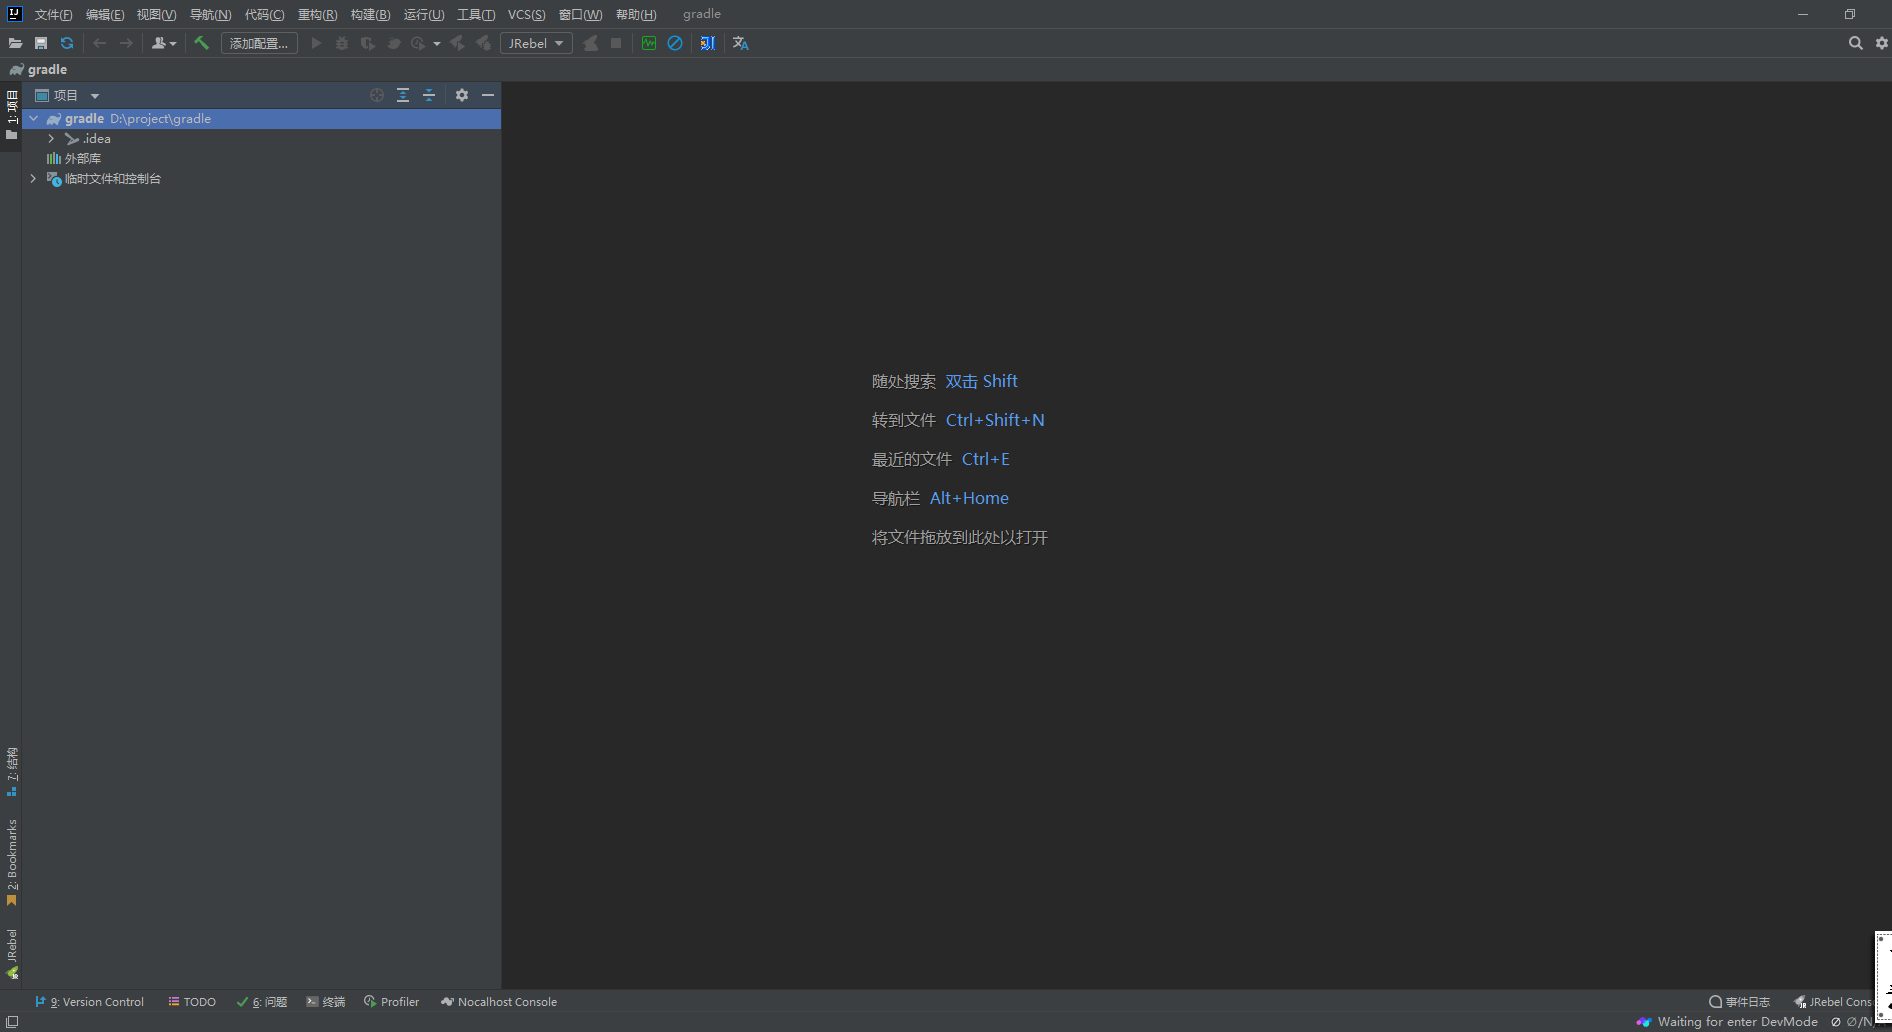Click the grayed run triangle icon

[x=316, y=43]
